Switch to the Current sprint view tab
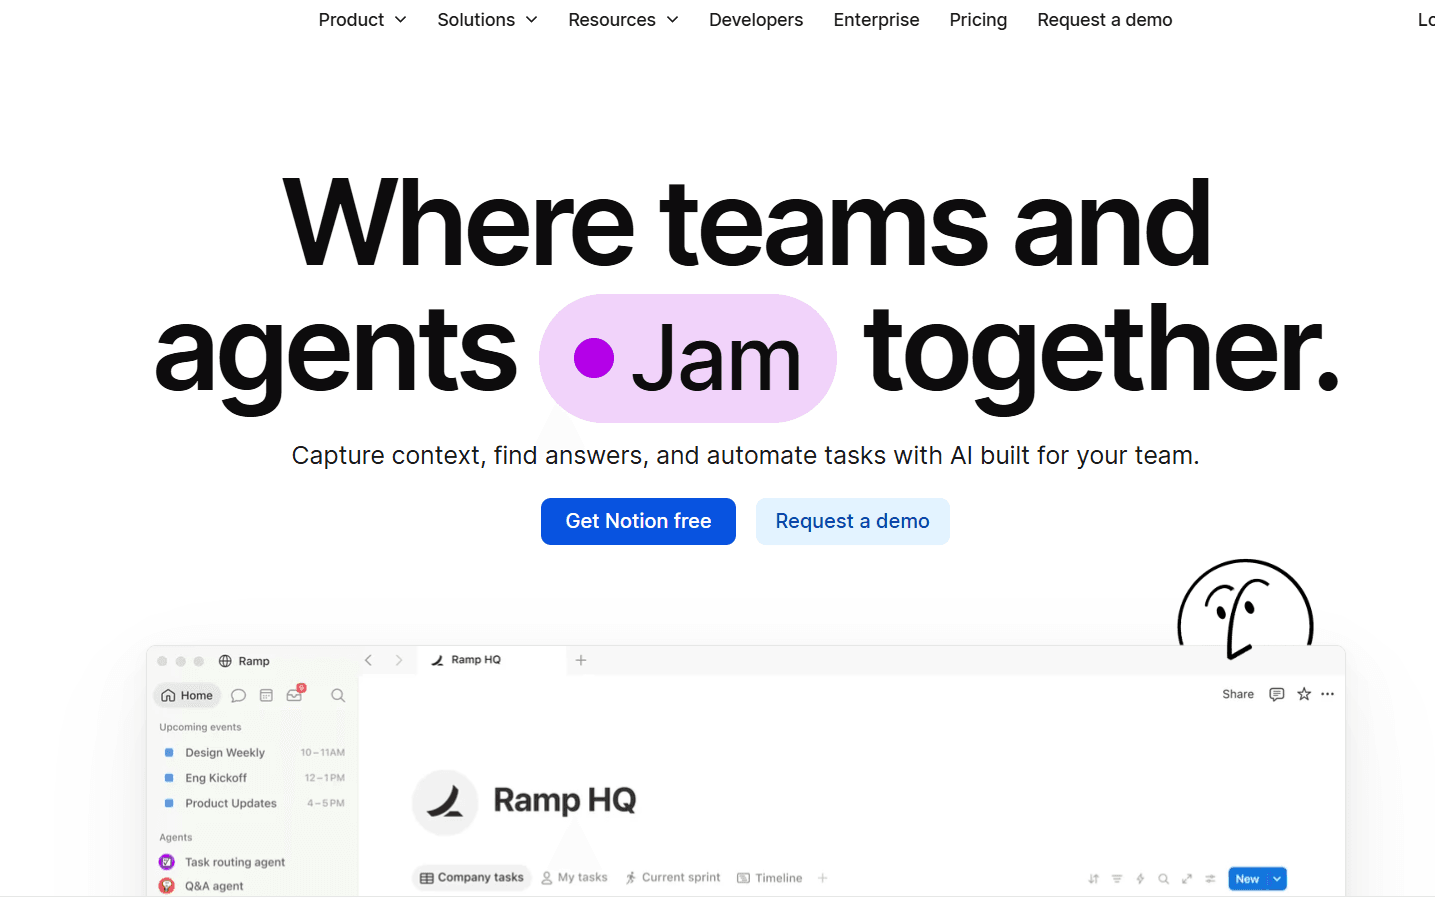The width and height of the screenshot is (1435, 905). tap(673, 878)
